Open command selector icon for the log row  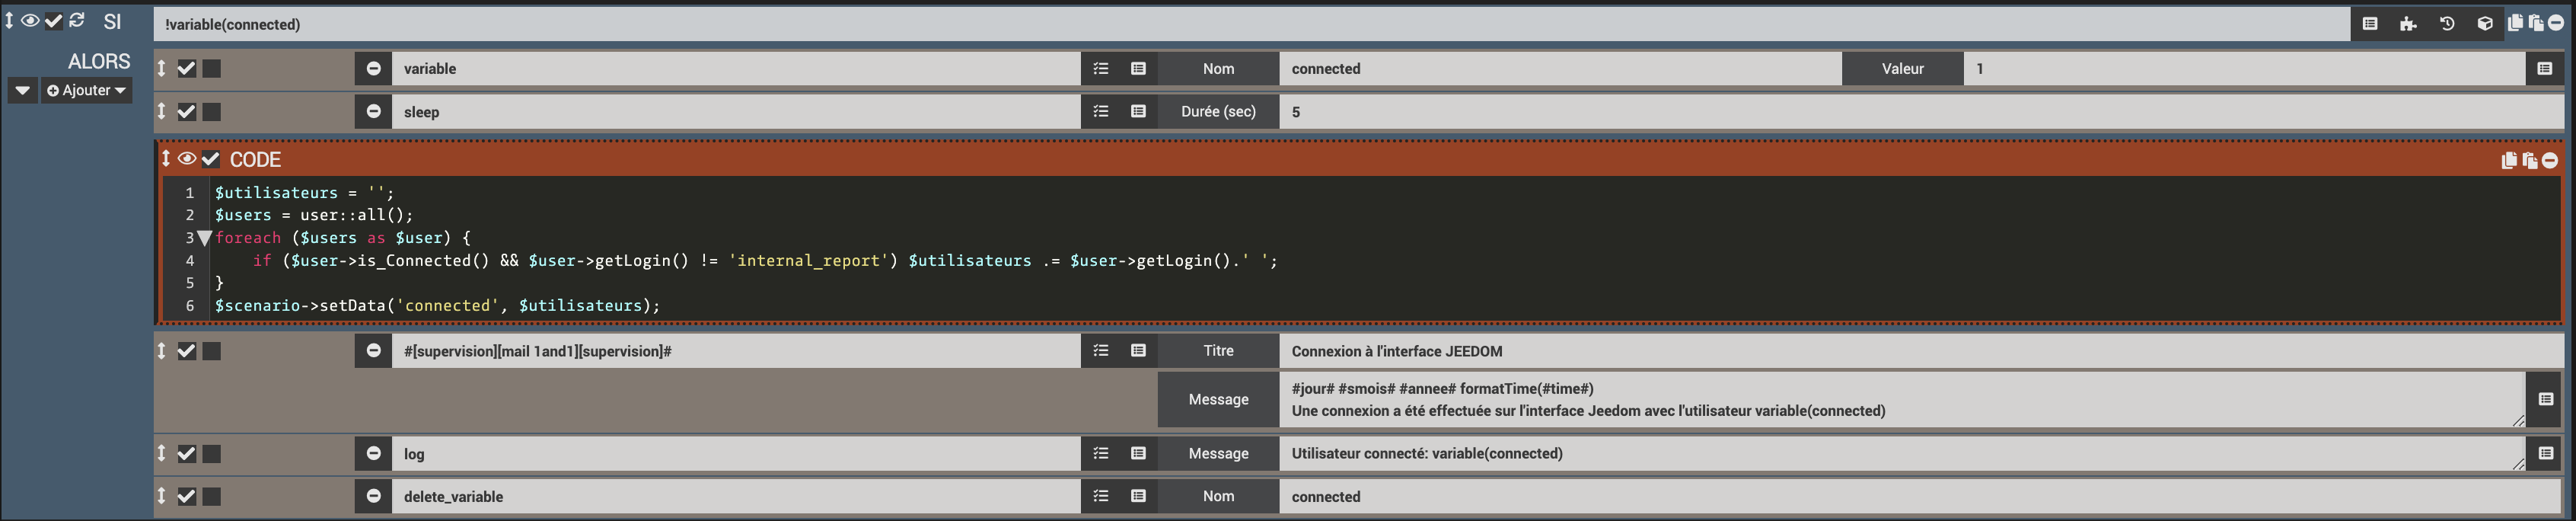point(1138,453)
